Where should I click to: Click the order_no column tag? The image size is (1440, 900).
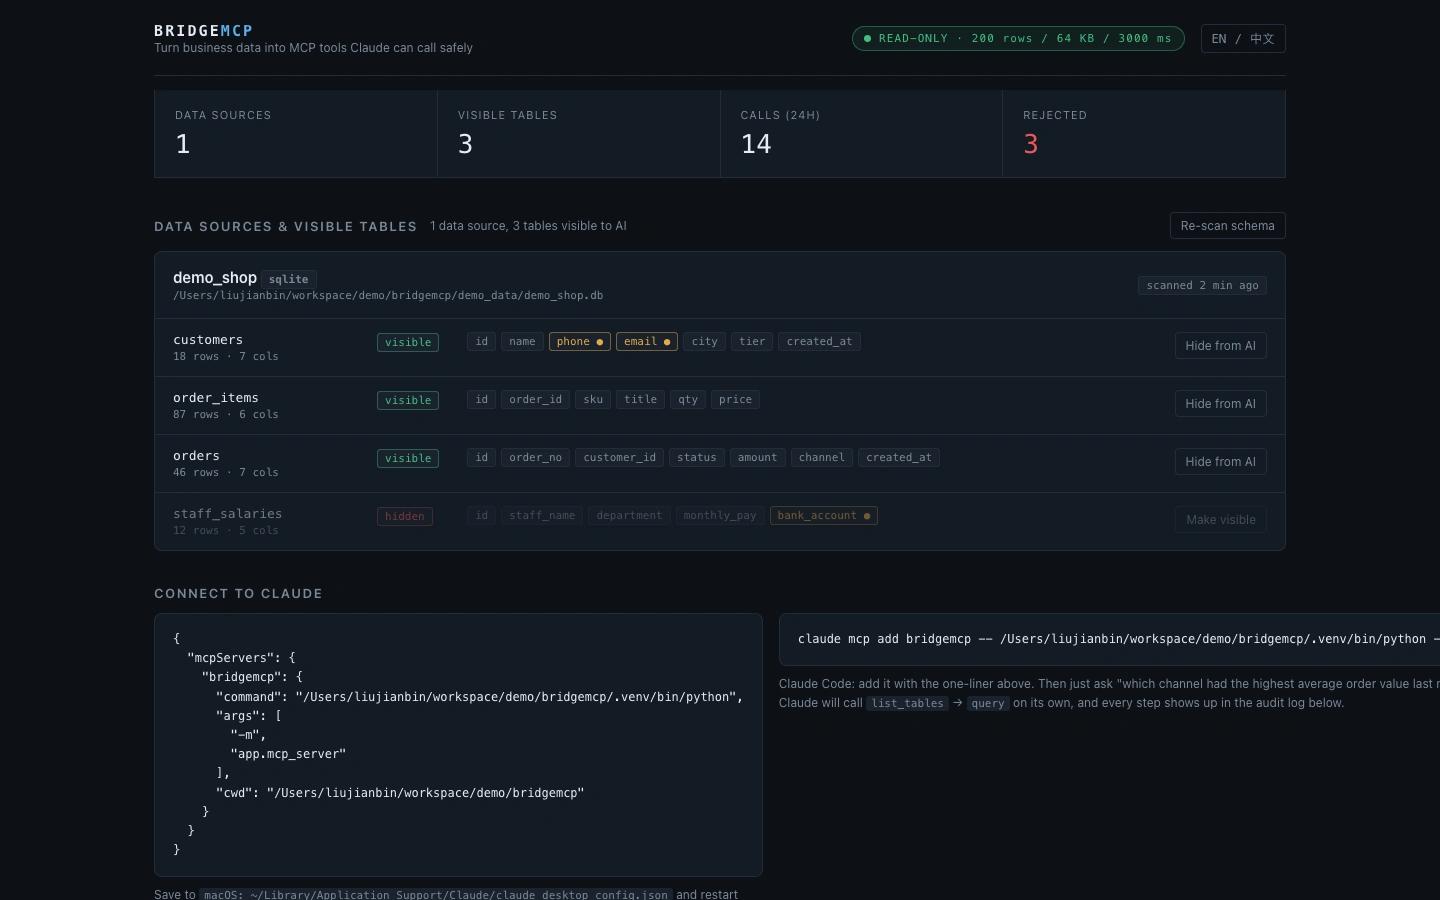[535, 458]
